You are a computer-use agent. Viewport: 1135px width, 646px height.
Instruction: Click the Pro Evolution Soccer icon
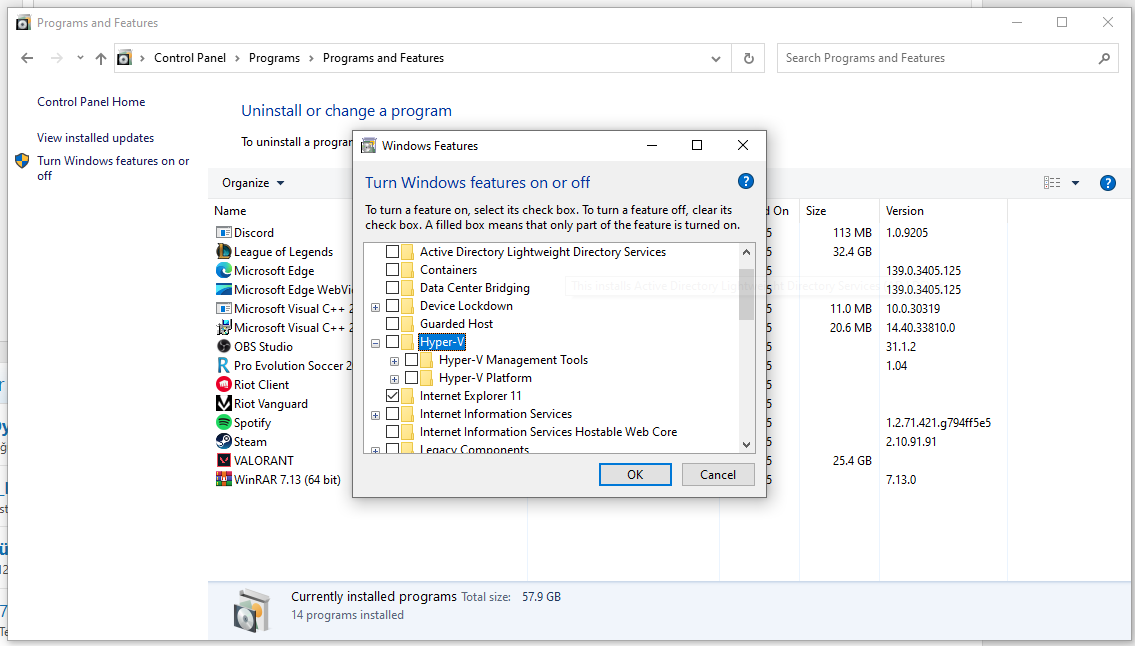(224, 365)
